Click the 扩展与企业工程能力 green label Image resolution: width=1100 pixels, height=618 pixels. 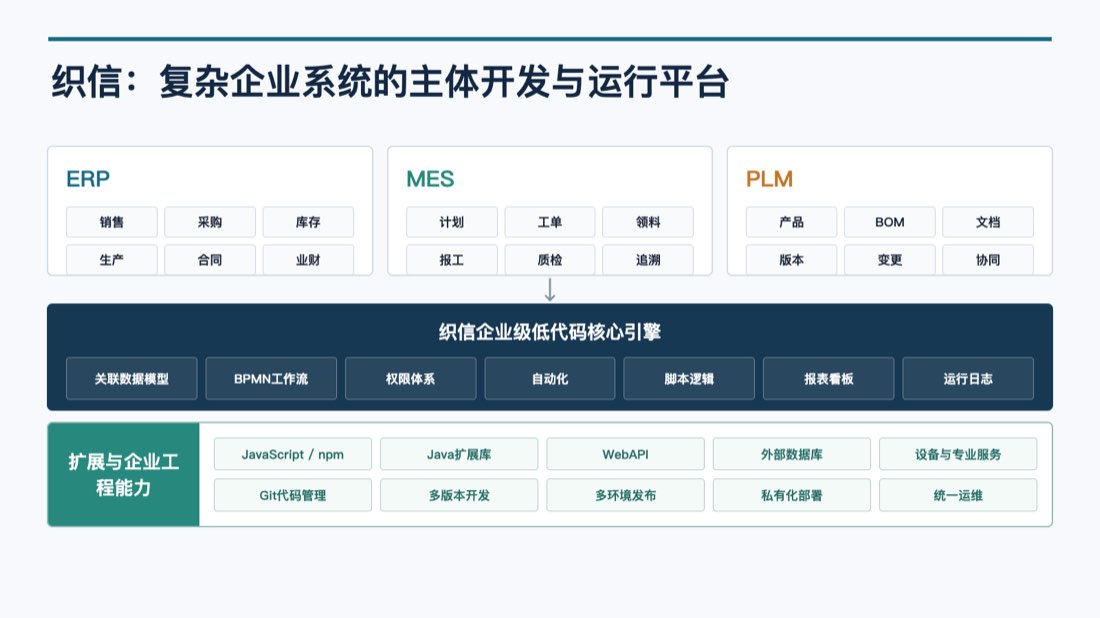[123, 474]
